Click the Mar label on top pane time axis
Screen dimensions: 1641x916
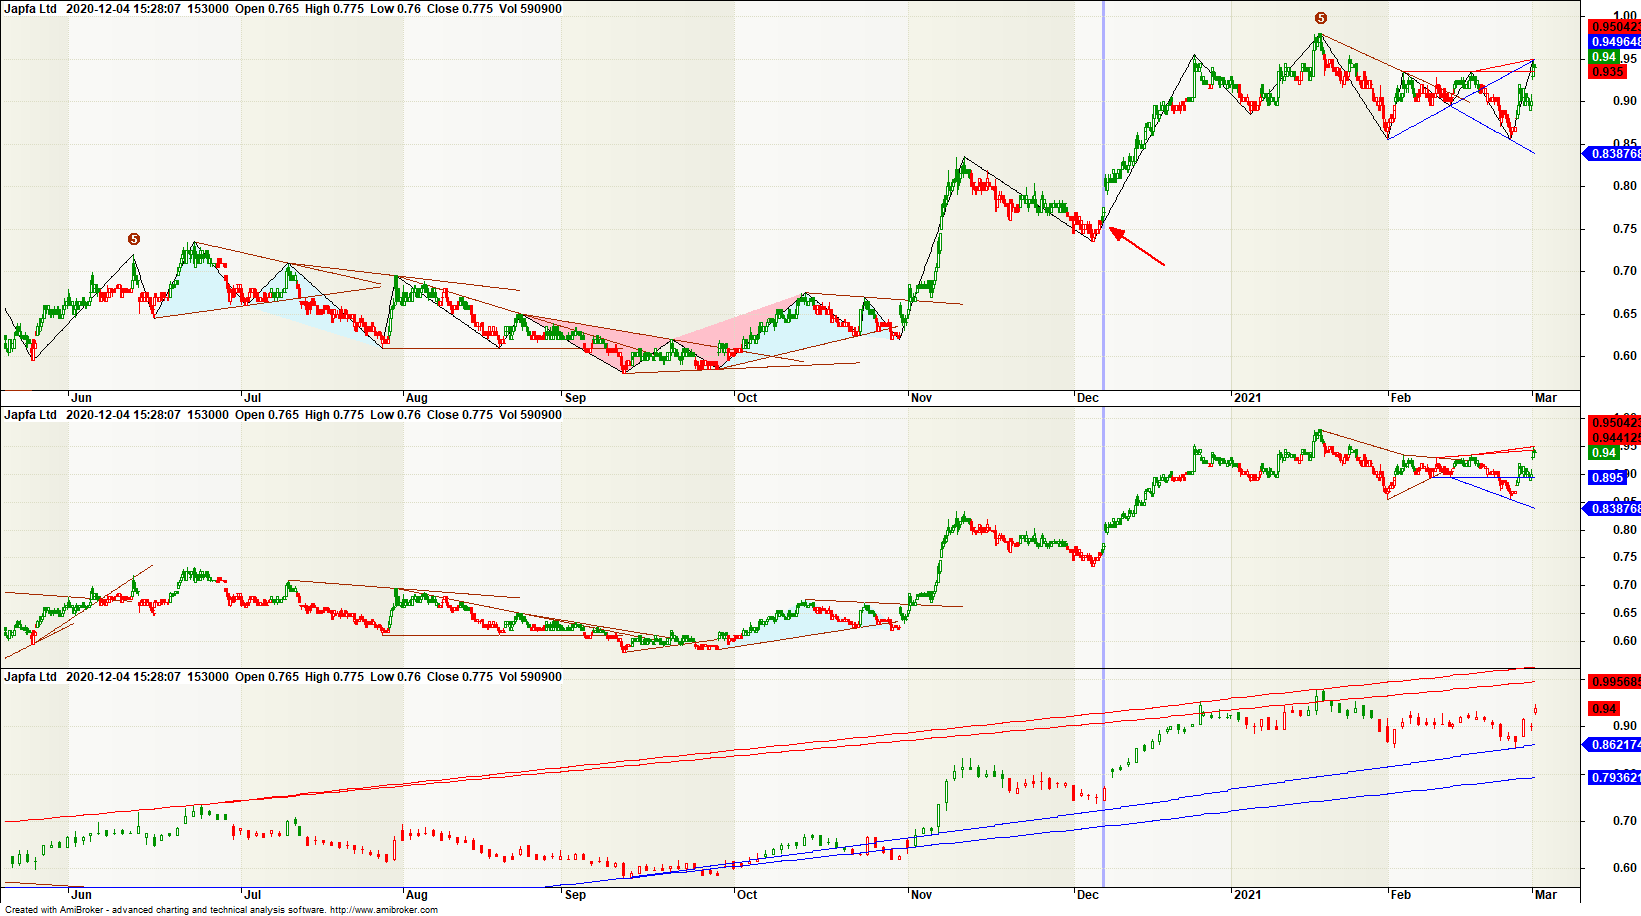pos(1546,398)
